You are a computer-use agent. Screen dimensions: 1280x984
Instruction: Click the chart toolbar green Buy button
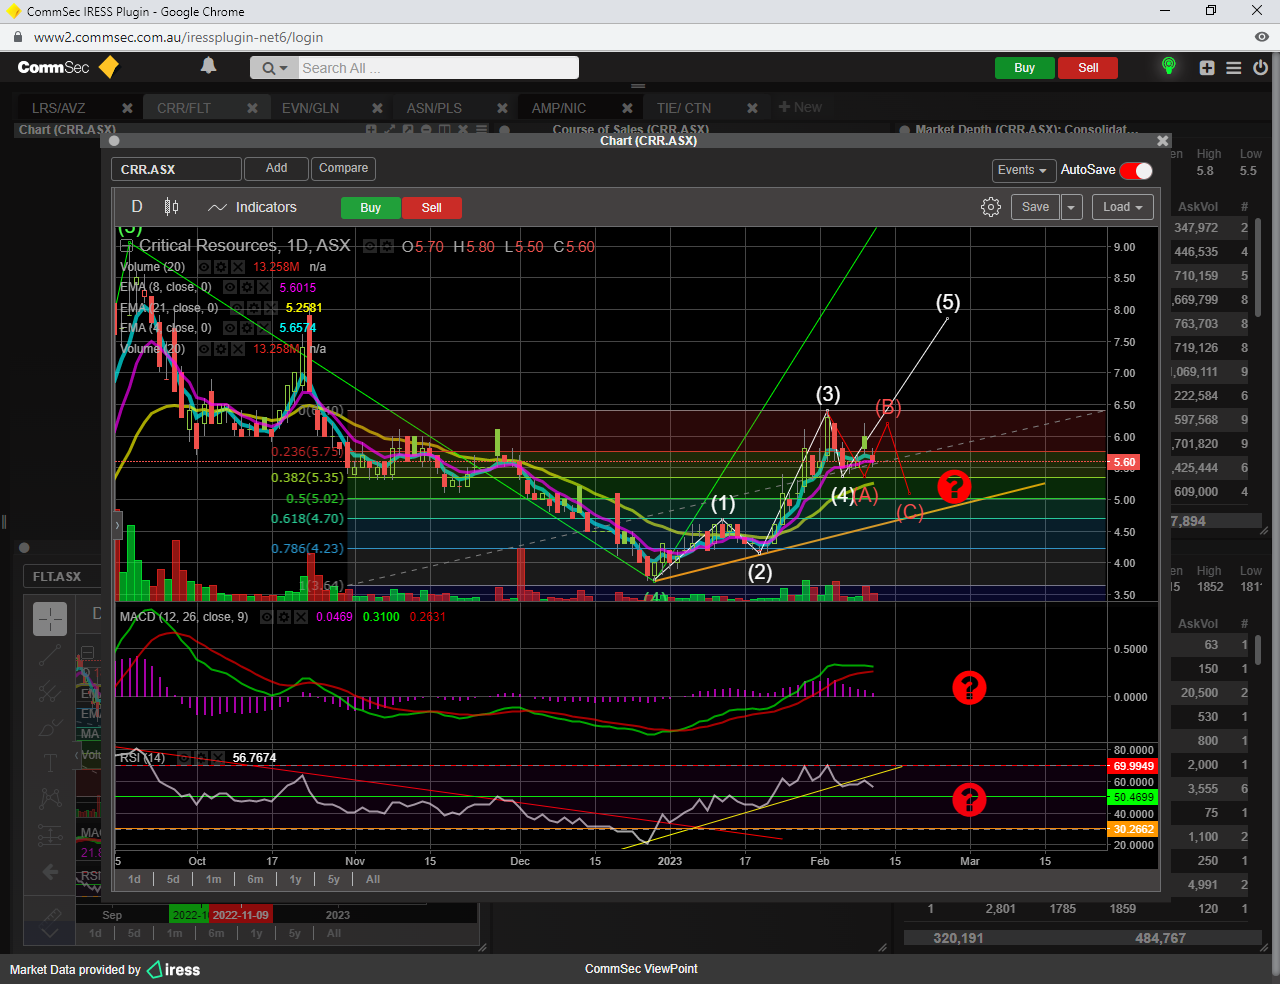tap(370, 208)
